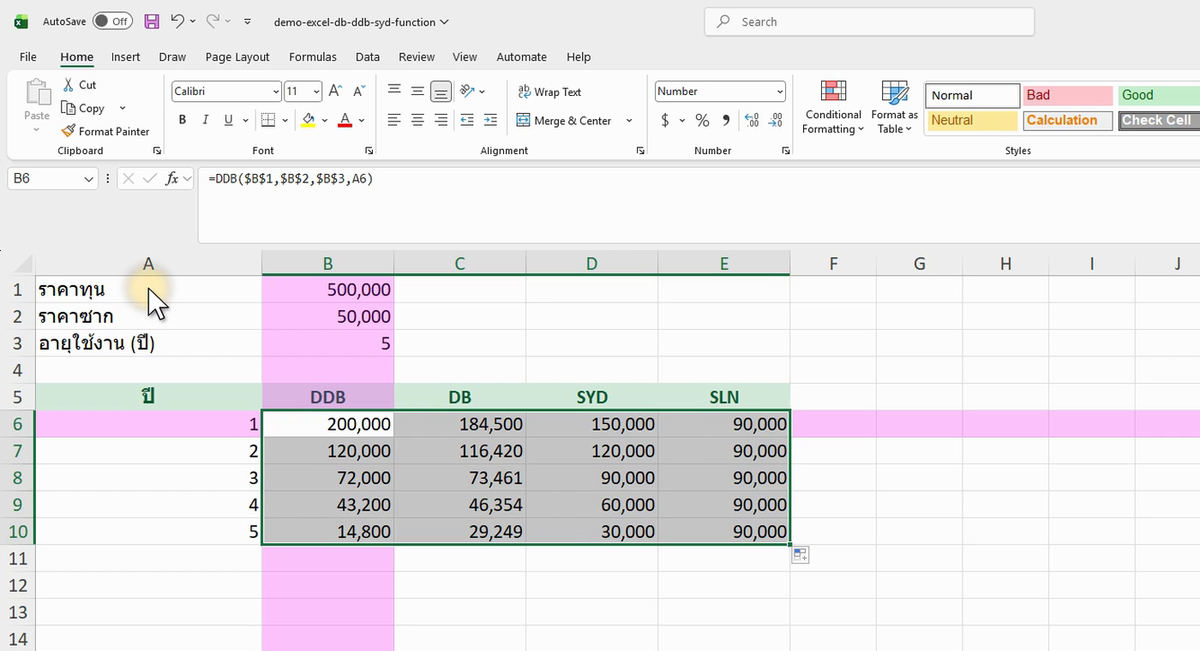
Task: Apply the Bad cell style
Action: tap(1067, 95)
